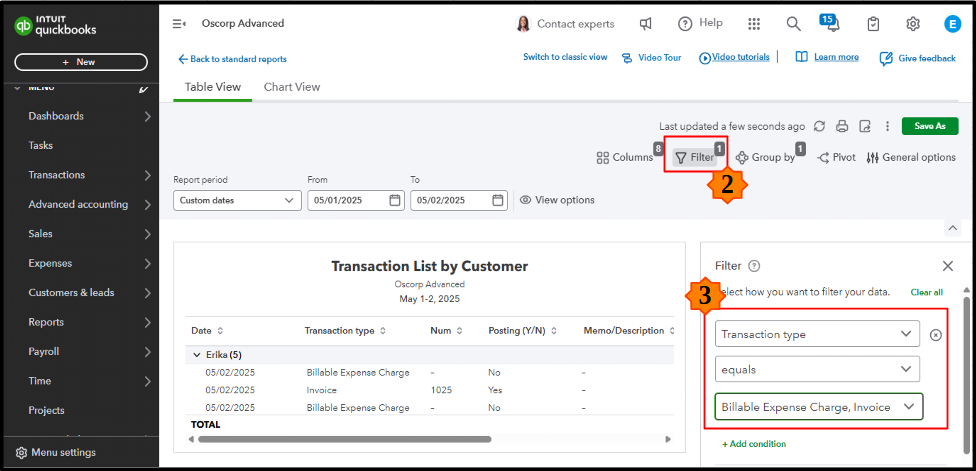The height and width of the screenshot is (471, 976).
Task: Switch to the Chart View tab
Action: click(292, 87)
